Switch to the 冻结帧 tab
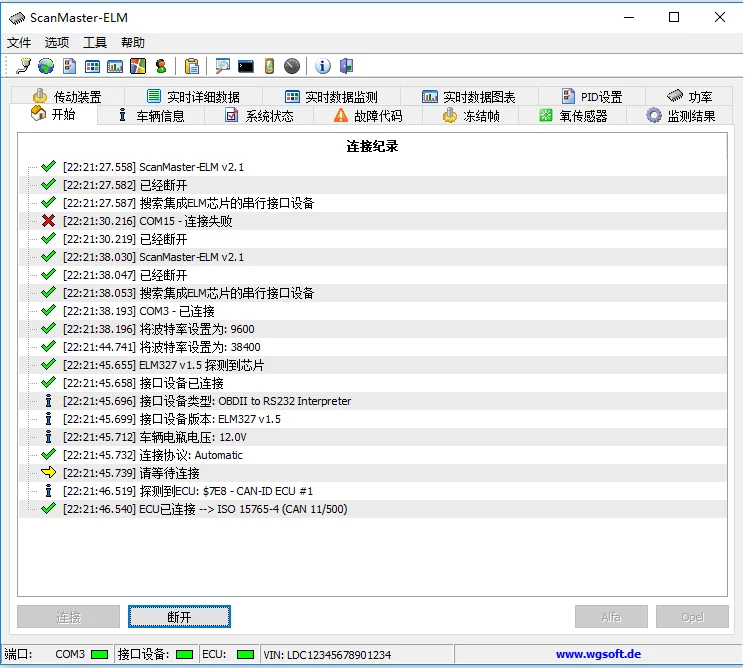This screenshot has height=668, width=752. [470, 116]
